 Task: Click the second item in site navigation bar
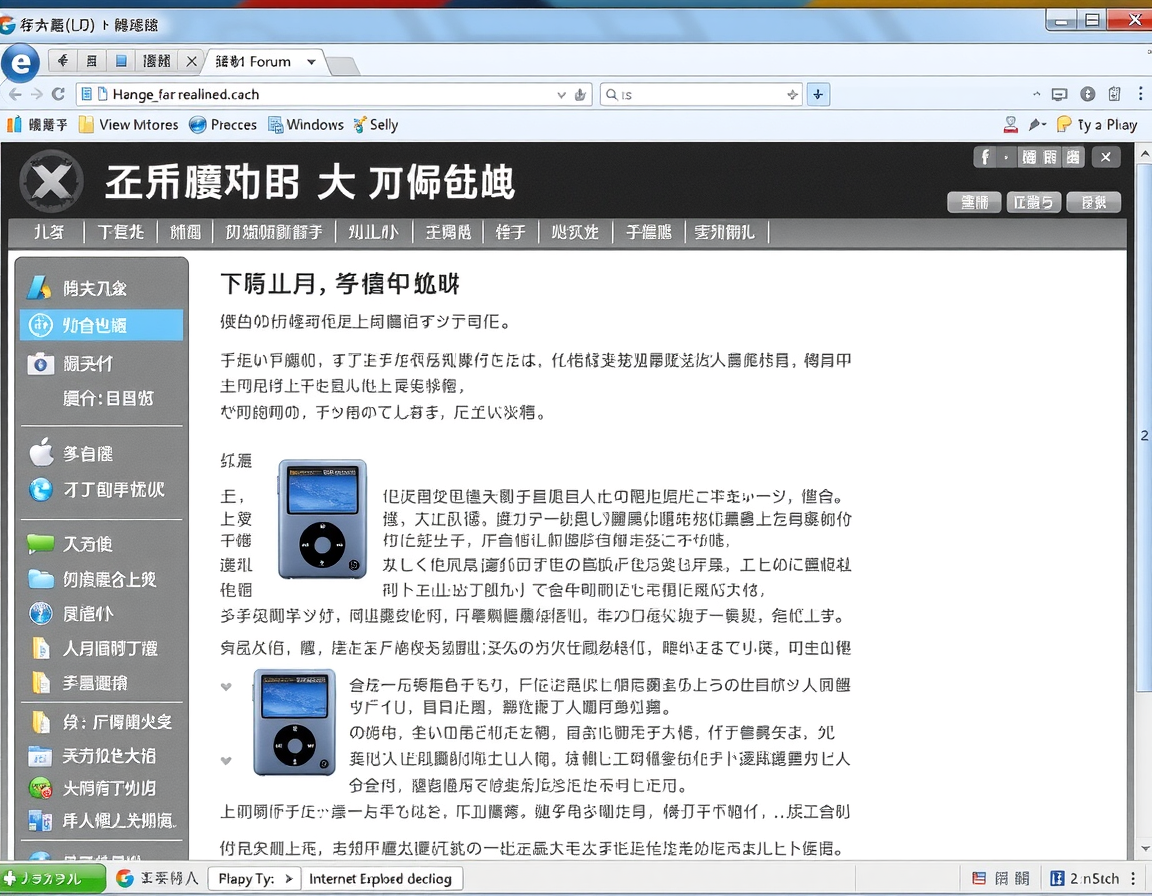[120, 232]
